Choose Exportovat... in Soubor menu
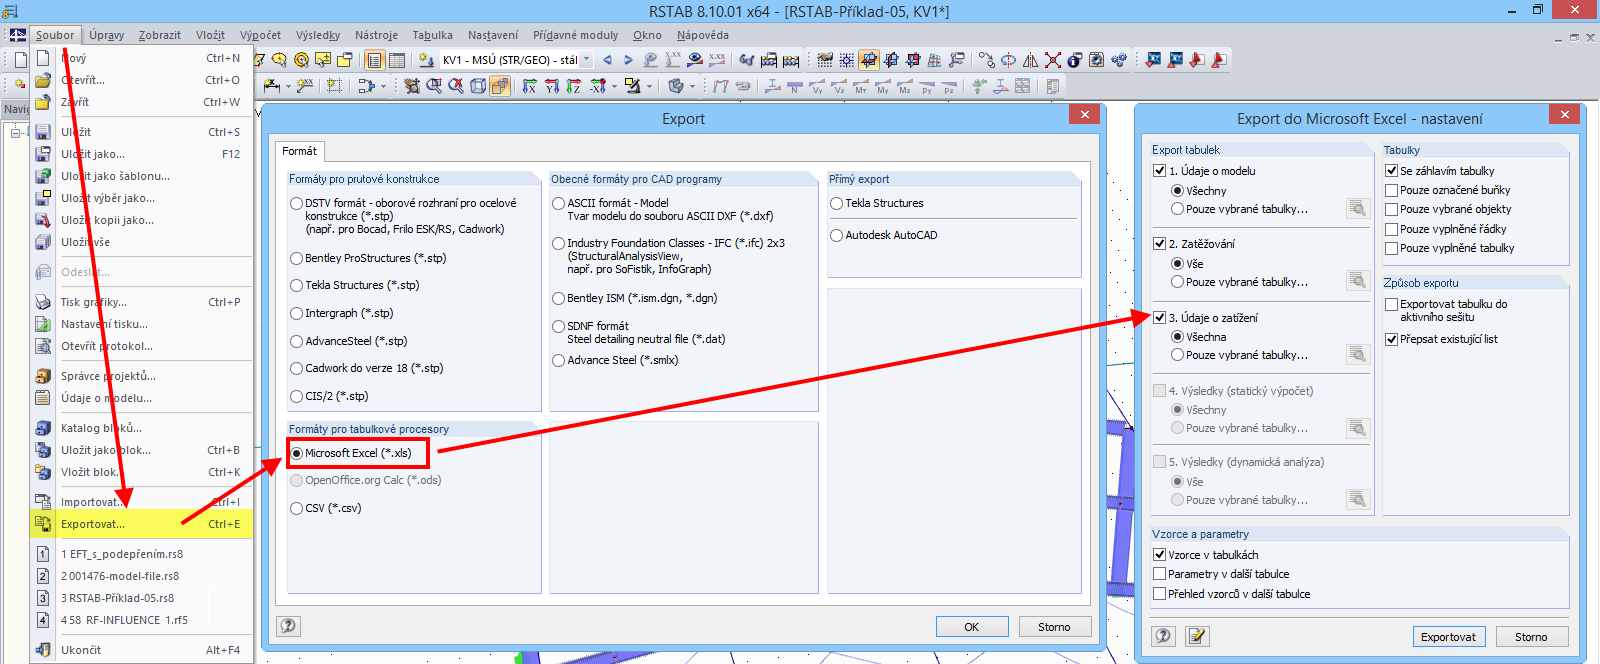 [x=142, y=523]
